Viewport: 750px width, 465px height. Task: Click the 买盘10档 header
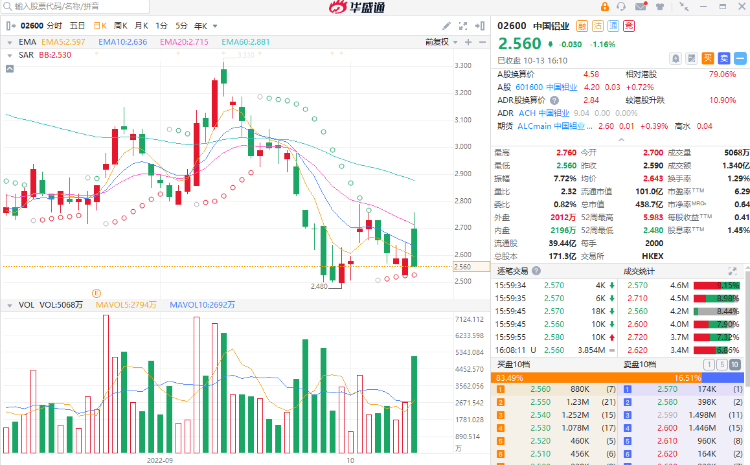(513, 365)
